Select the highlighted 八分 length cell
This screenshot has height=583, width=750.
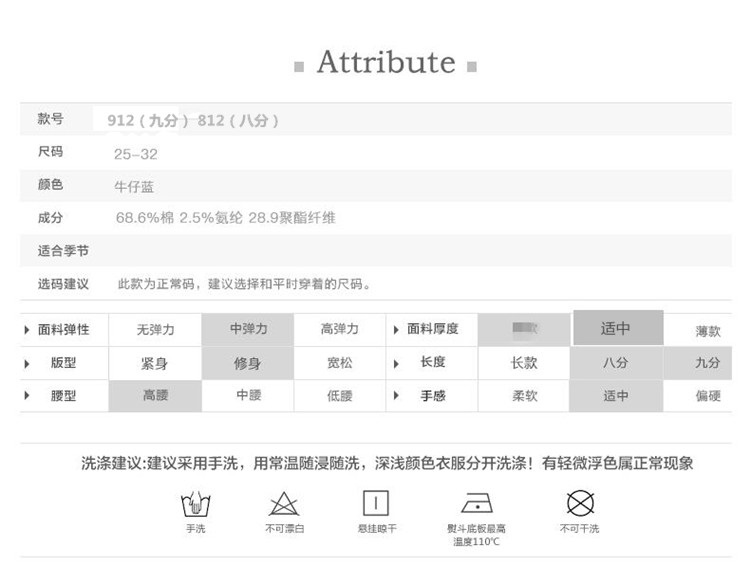[616, 363]
